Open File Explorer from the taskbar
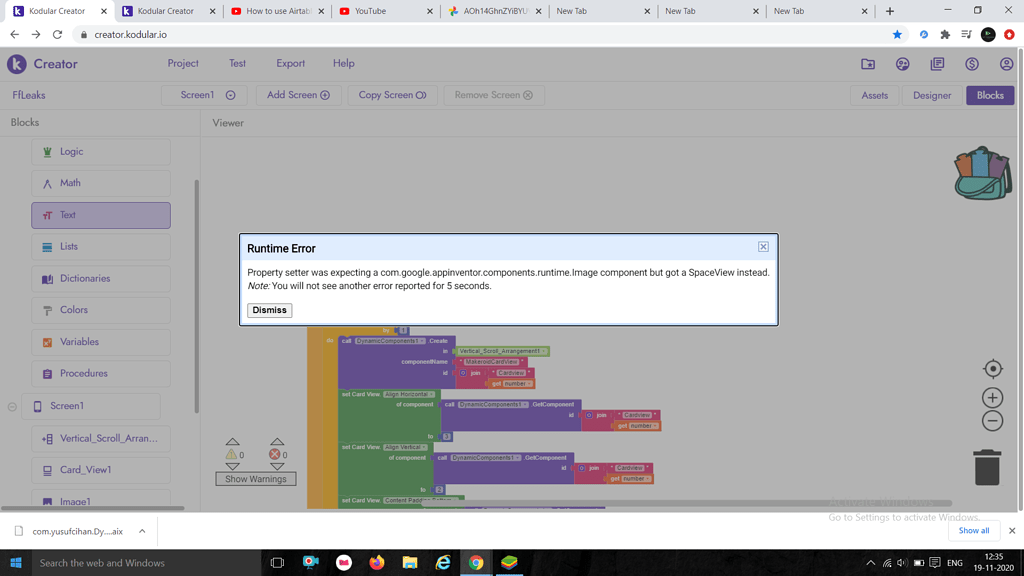 point(410,563)
